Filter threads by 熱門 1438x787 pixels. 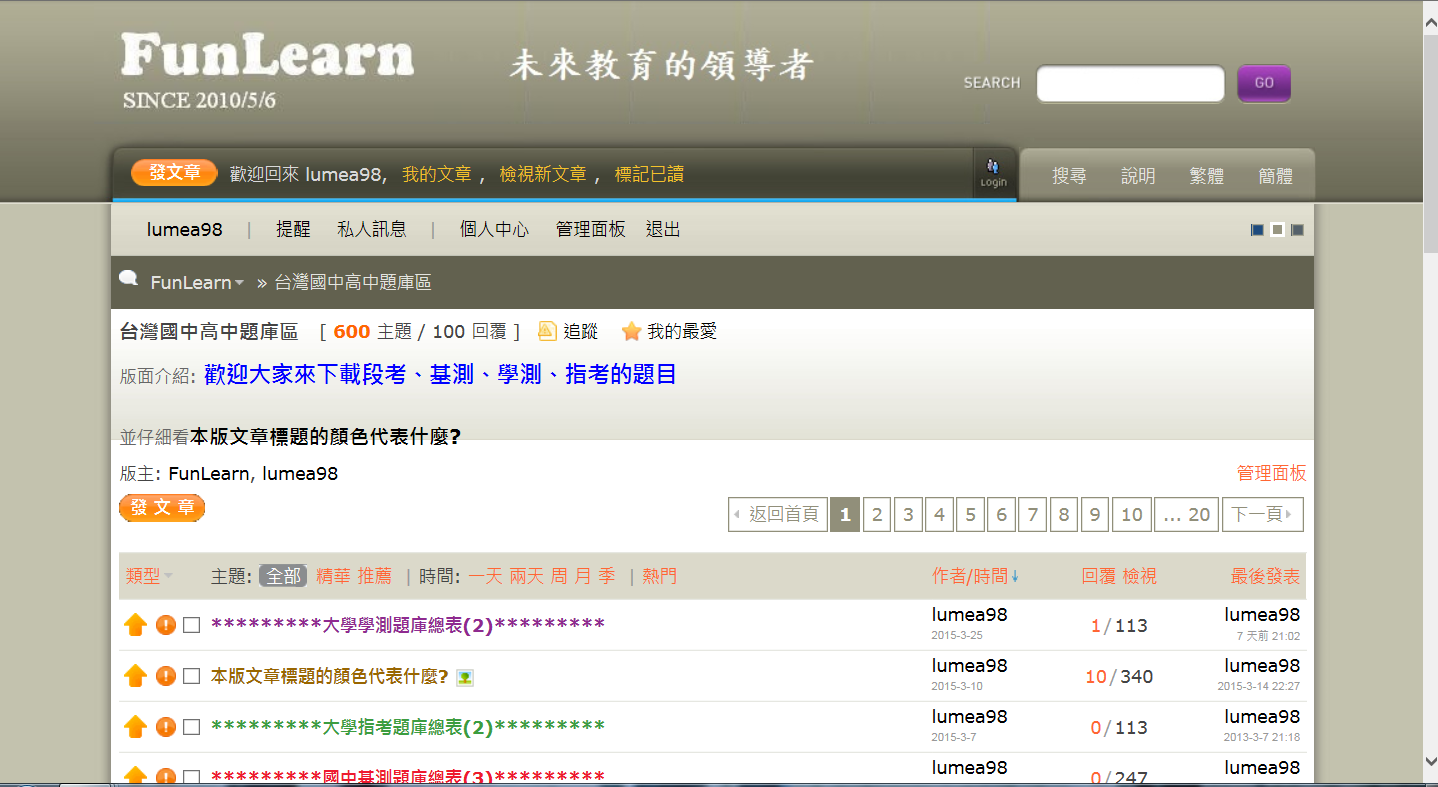660,576
